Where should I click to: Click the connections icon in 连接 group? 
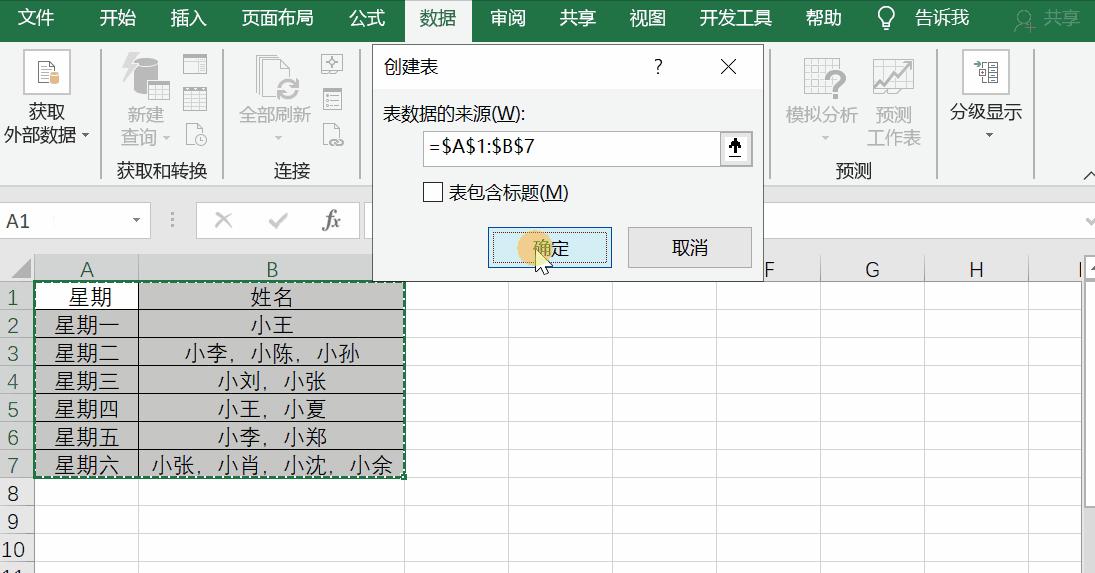tap(332, 64)
